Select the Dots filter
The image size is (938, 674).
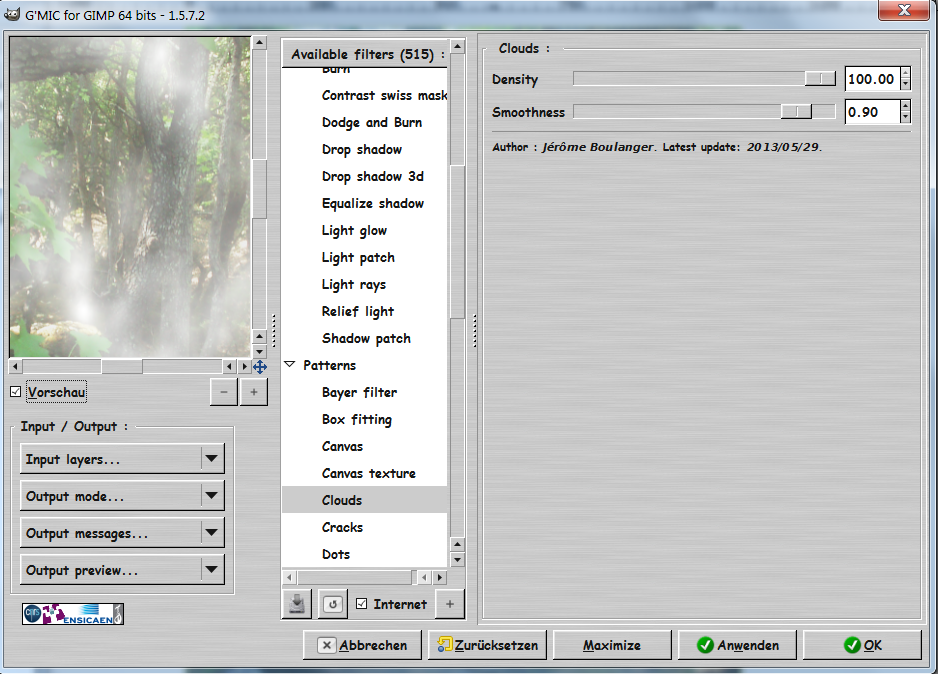(x=364, y=554)
